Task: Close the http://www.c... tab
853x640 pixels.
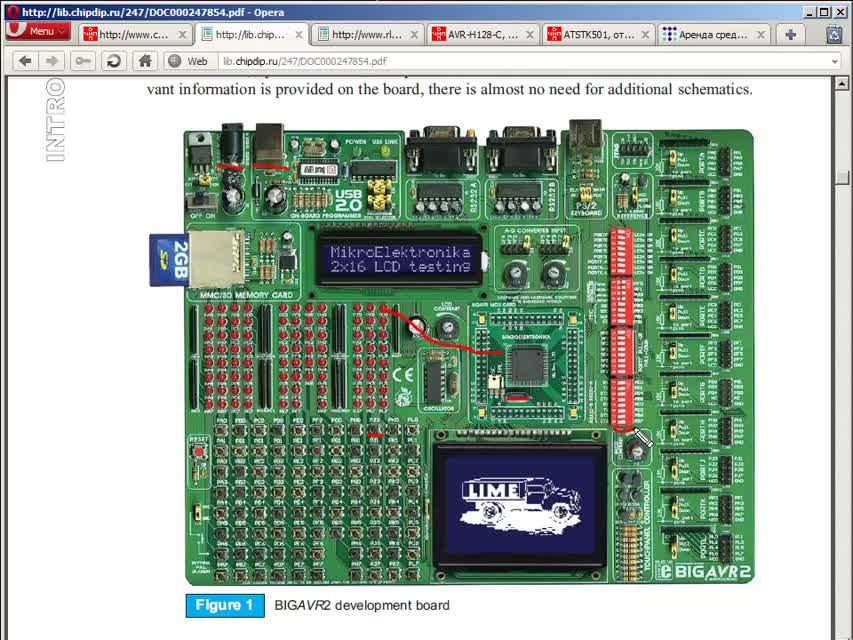Action: coord(182,34)
